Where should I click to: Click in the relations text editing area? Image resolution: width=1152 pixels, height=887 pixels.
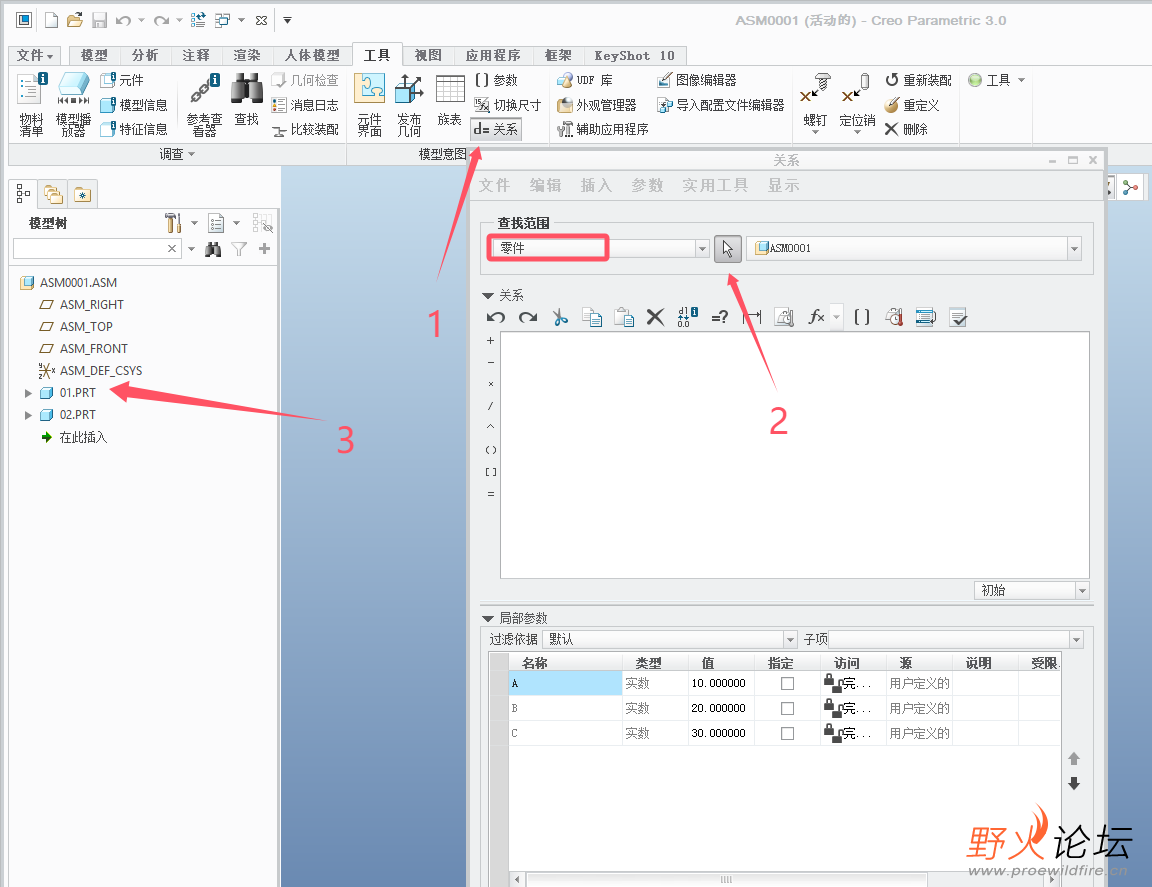(794, 456)
